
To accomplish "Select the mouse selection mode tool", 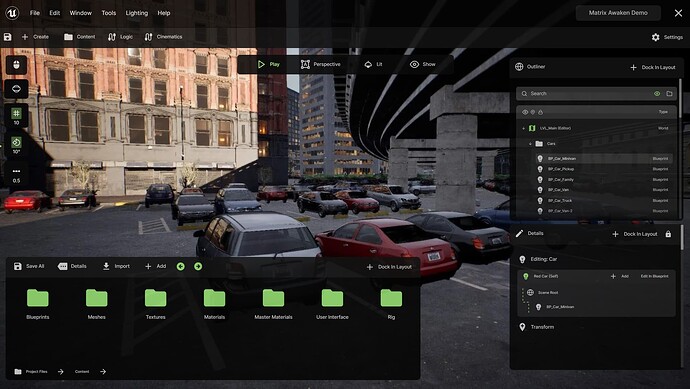I will 16,65.
